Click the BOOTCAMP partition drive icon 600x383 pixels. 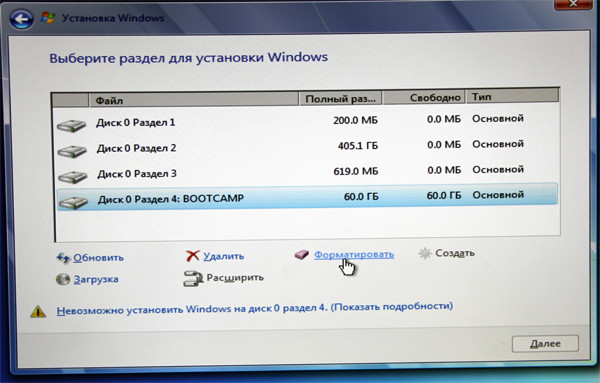74,202
